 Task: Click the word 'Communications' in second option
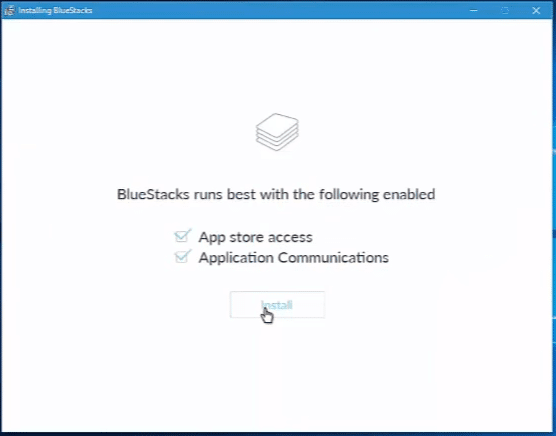pyautogui.click(x=333, y=258)
